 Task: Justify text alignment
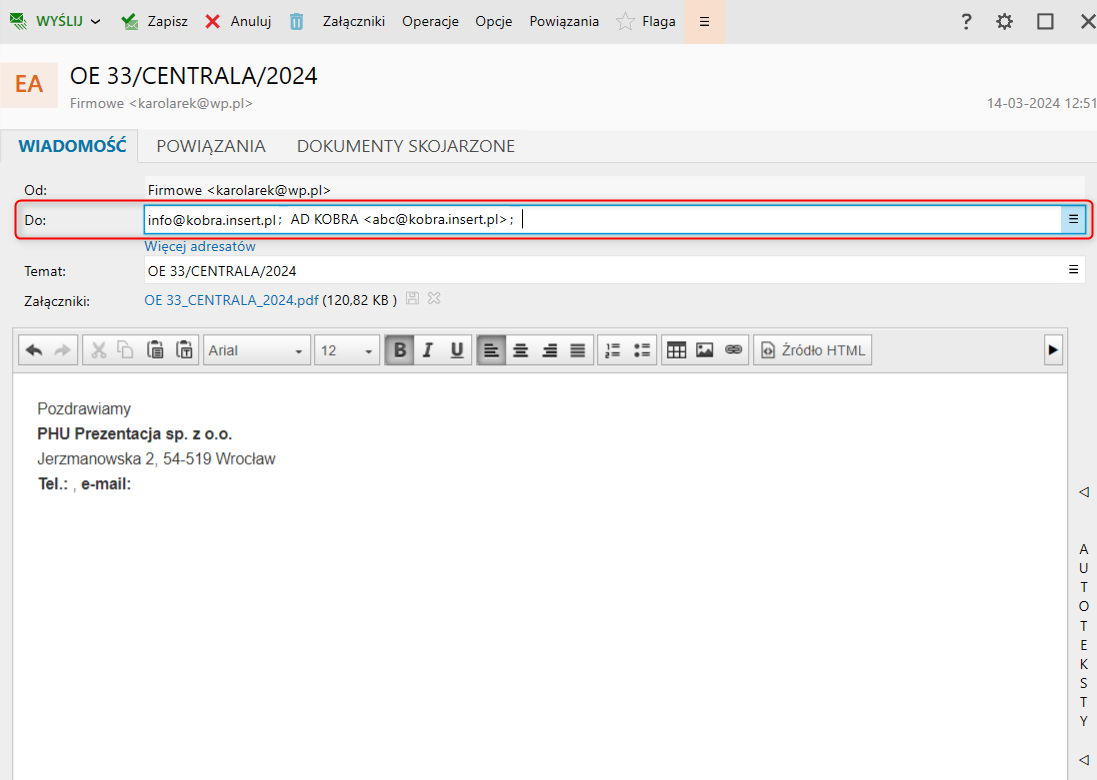[578, 350]
